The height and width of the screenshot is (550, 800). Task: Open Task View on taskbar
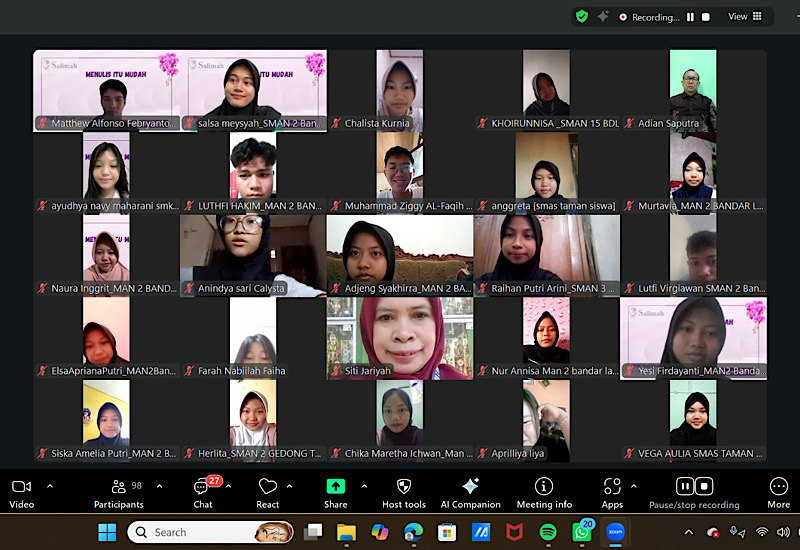(313, 532)
